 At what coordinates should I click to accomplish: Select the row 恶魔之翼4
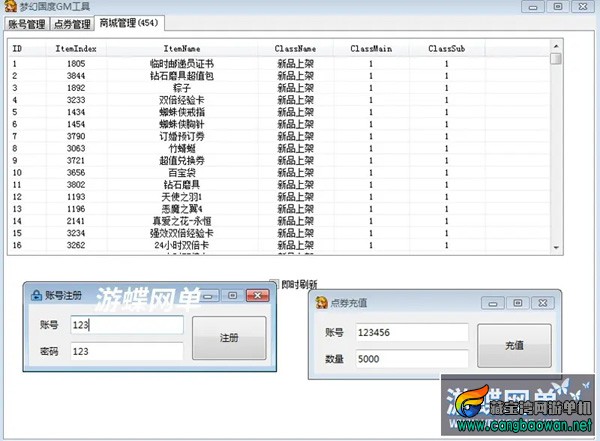(x=279, y=209)
